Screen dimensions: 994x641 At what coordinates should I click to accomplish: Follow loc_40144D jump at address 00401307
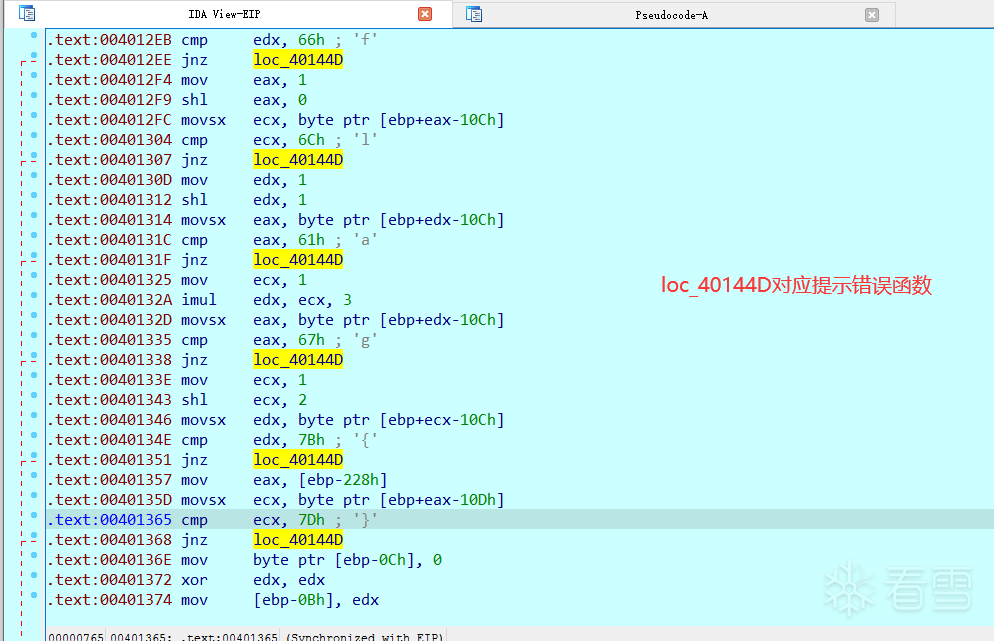coord(298,160)
